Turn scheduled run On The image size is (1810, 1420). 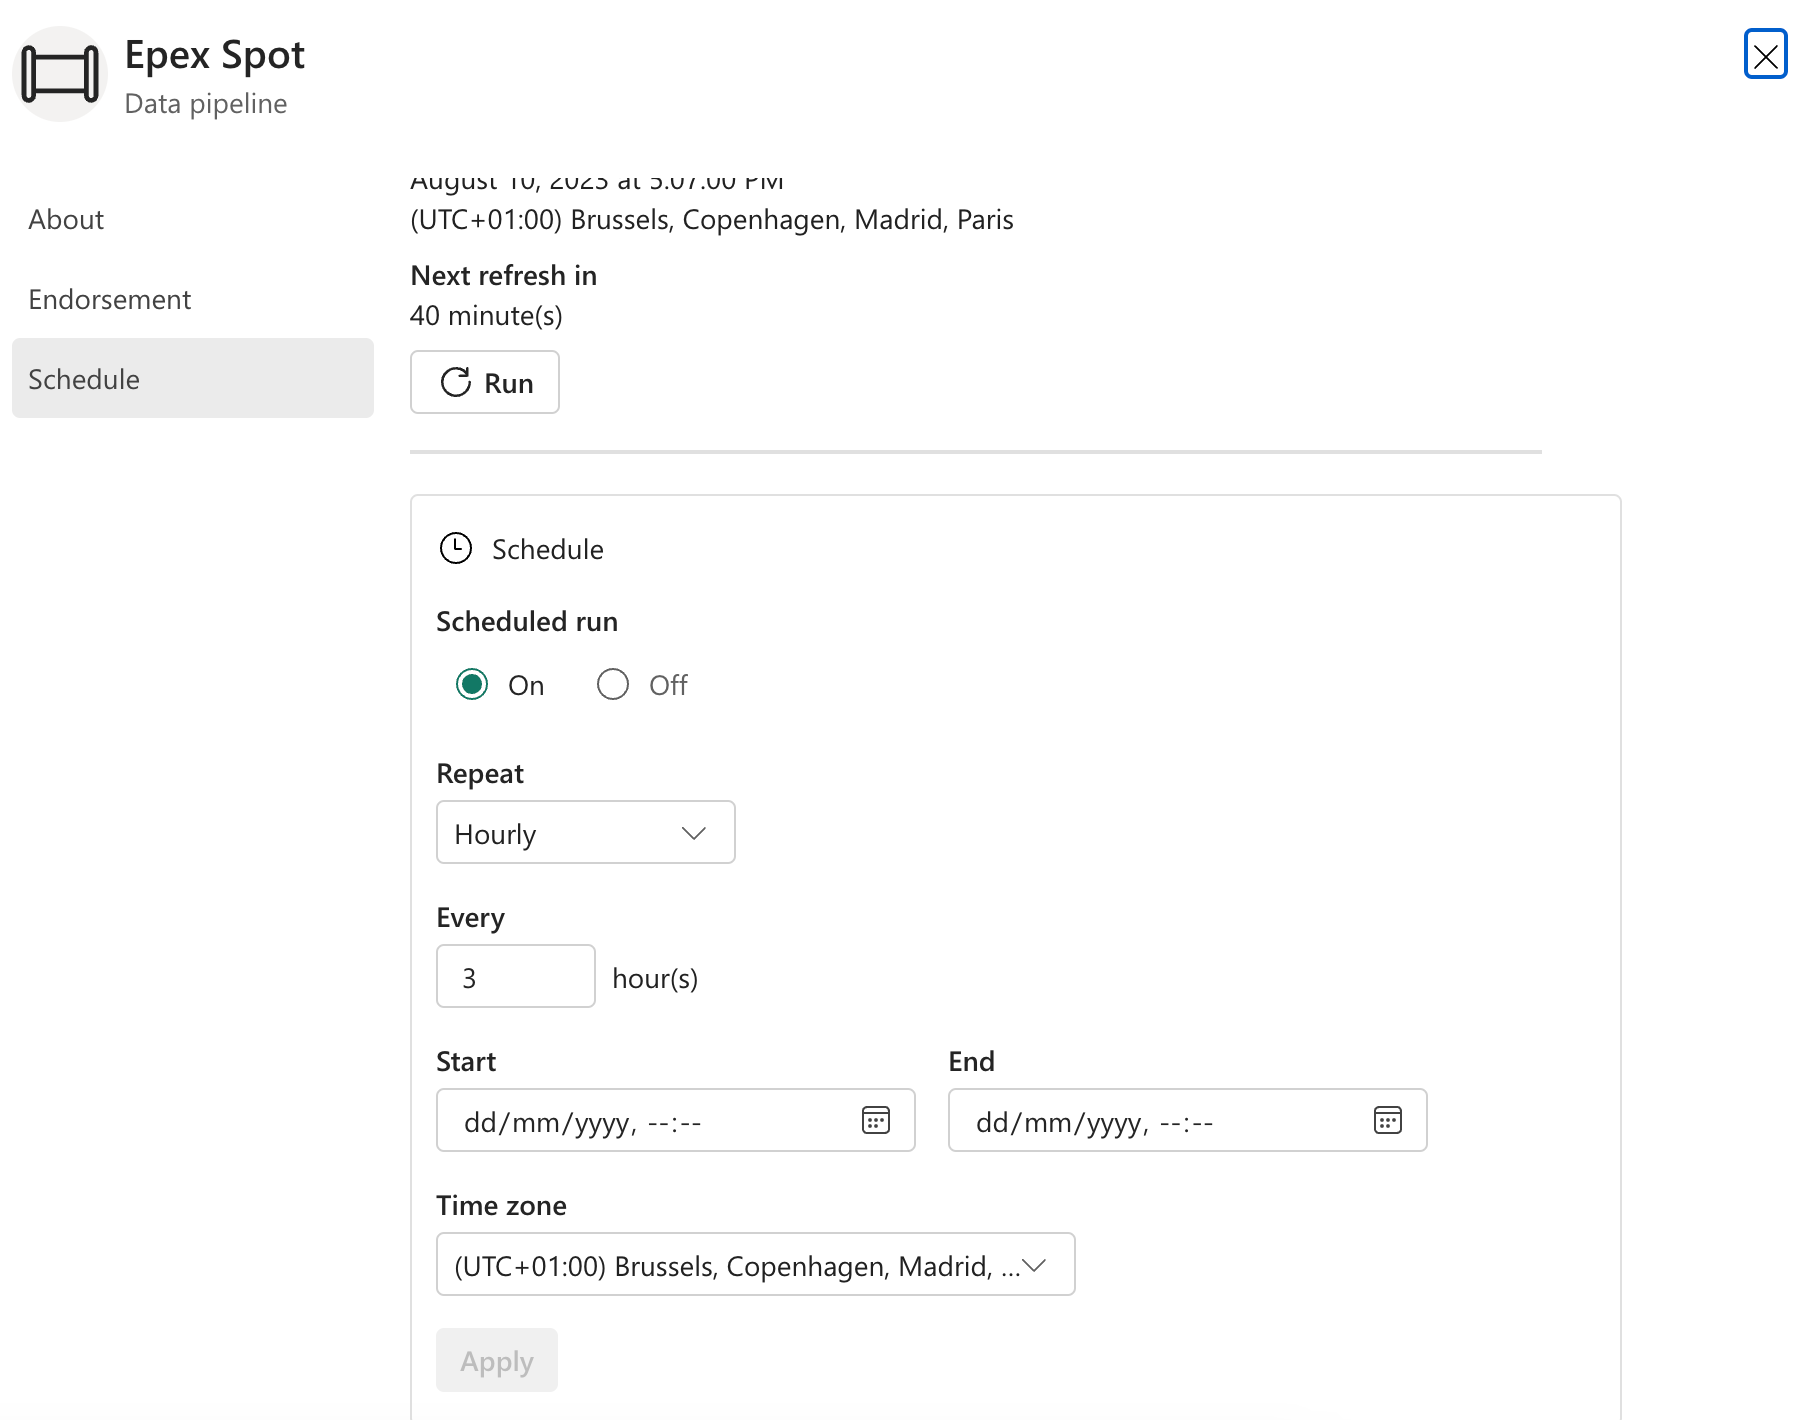tap(472, 685)
